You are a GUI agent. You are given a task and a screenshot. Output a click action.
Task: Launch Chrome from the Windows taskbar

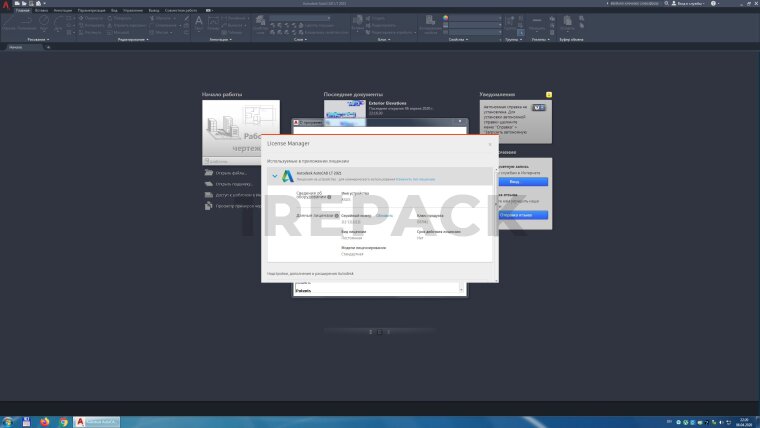[63, 421]
